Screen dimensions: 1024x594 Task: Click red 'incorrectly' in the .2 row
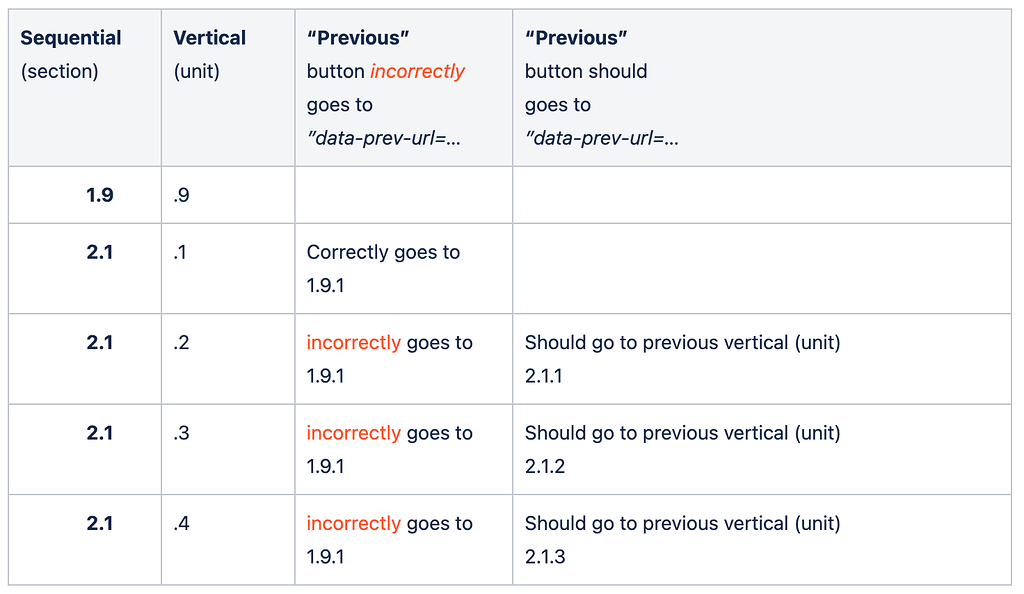tap(353, 343)
